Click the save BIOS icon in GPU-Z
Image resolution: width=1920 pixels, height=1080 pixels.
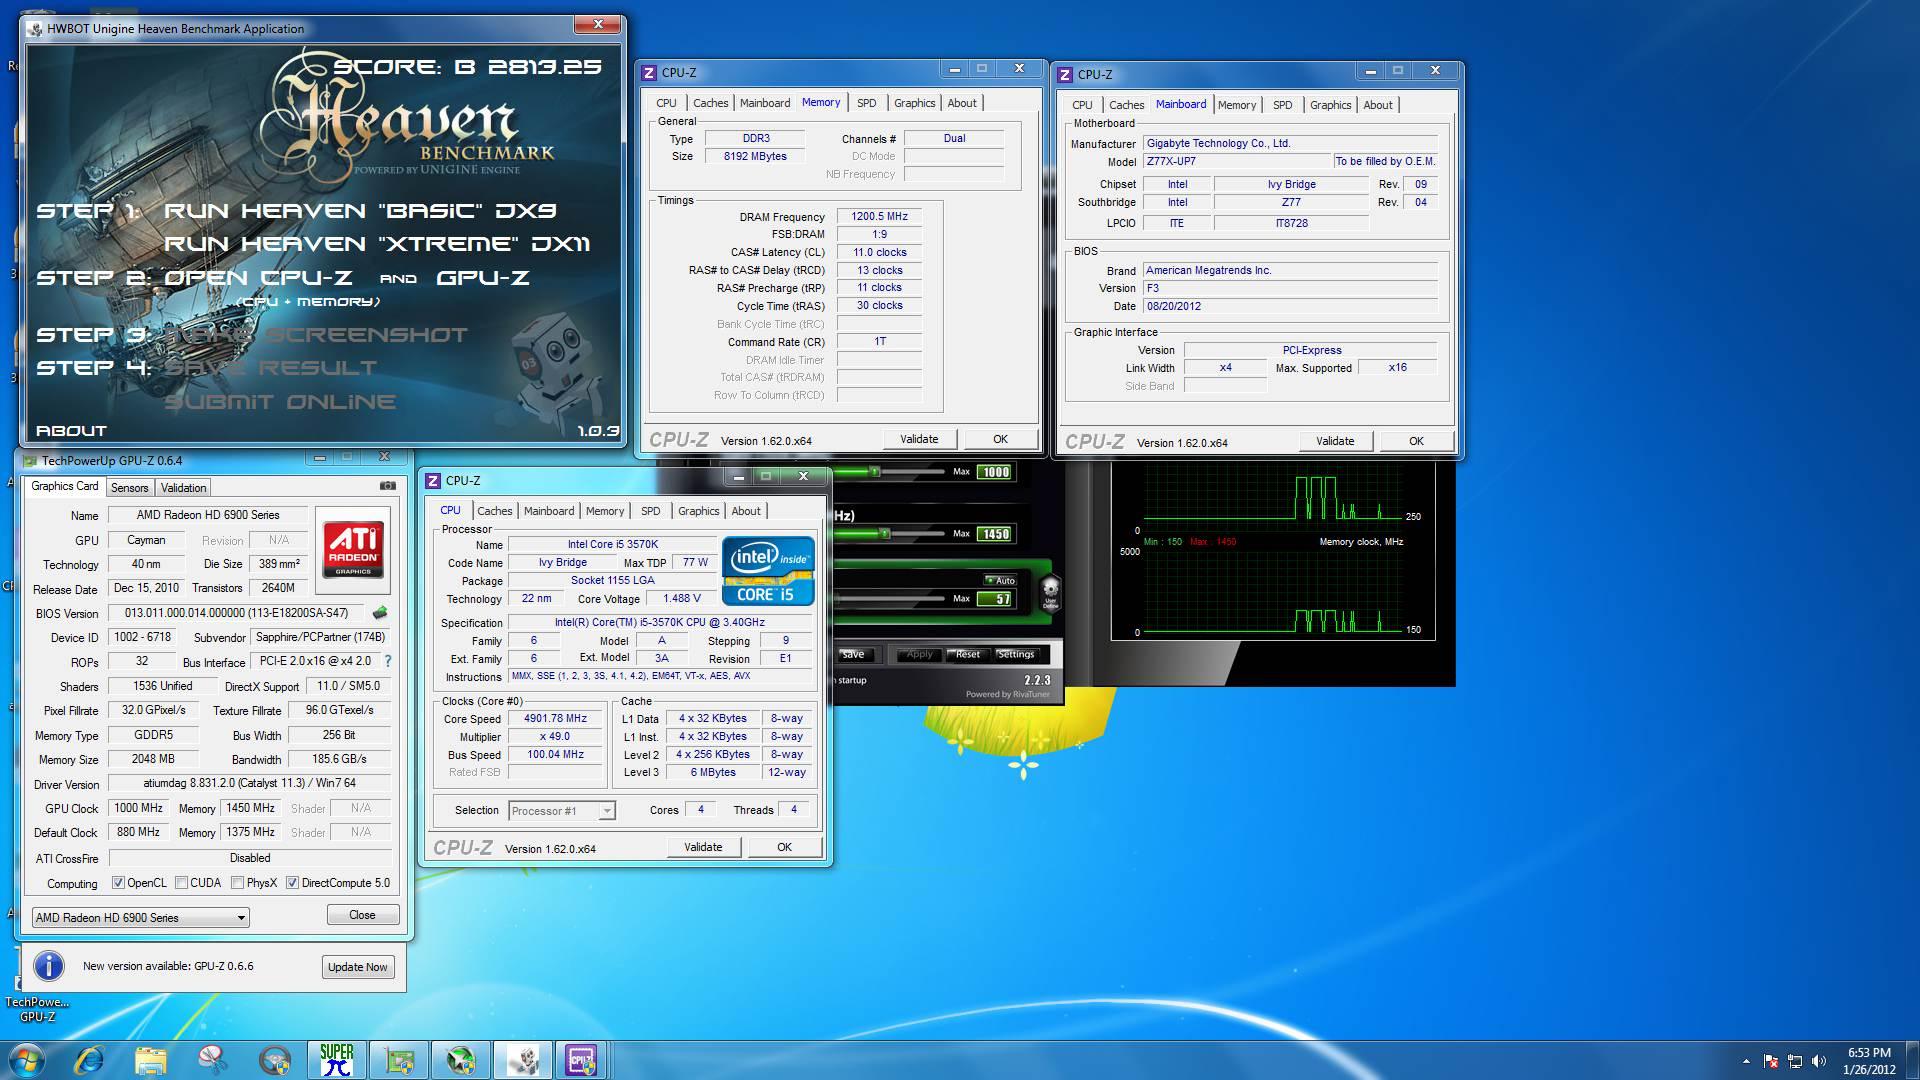(x=380, y=613)
